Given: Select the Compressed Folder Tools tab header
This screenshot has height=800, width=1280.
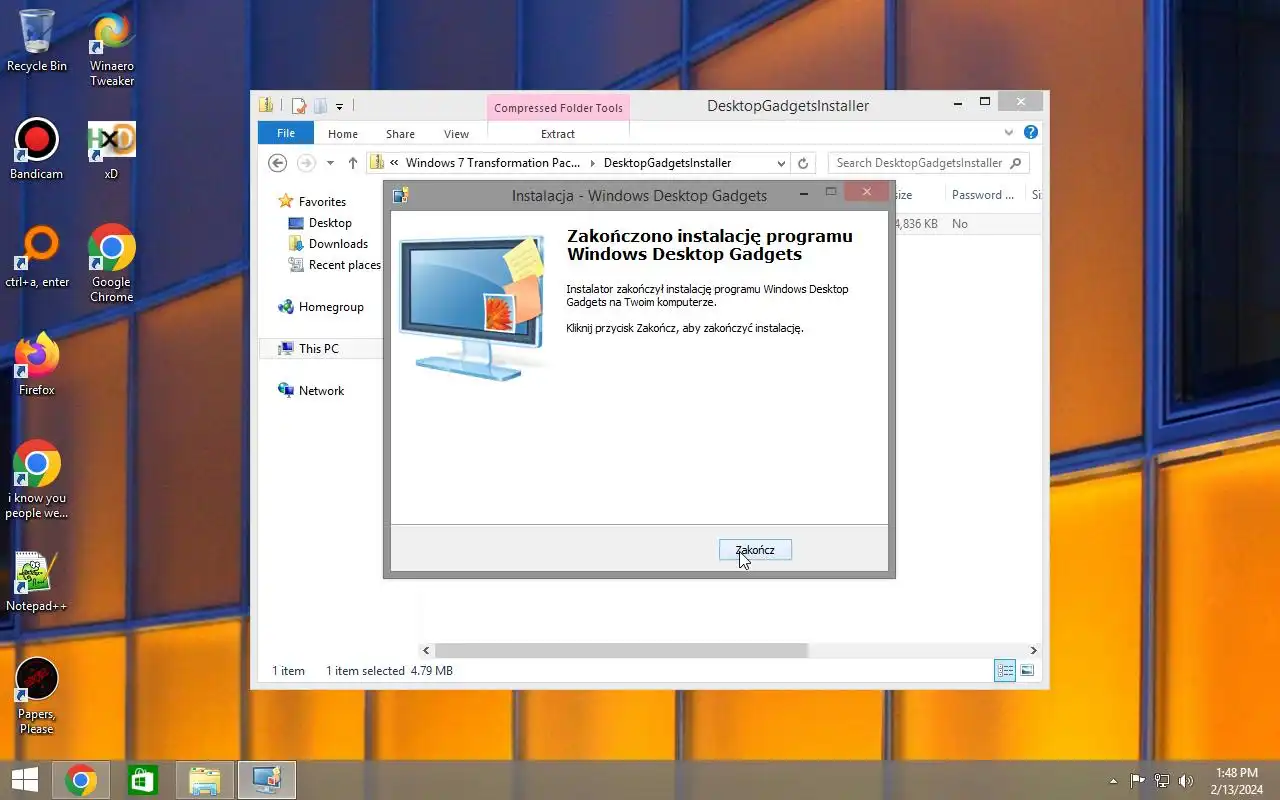Looking at the screenshot, I should pyautogui.click(x=558, y=108).
